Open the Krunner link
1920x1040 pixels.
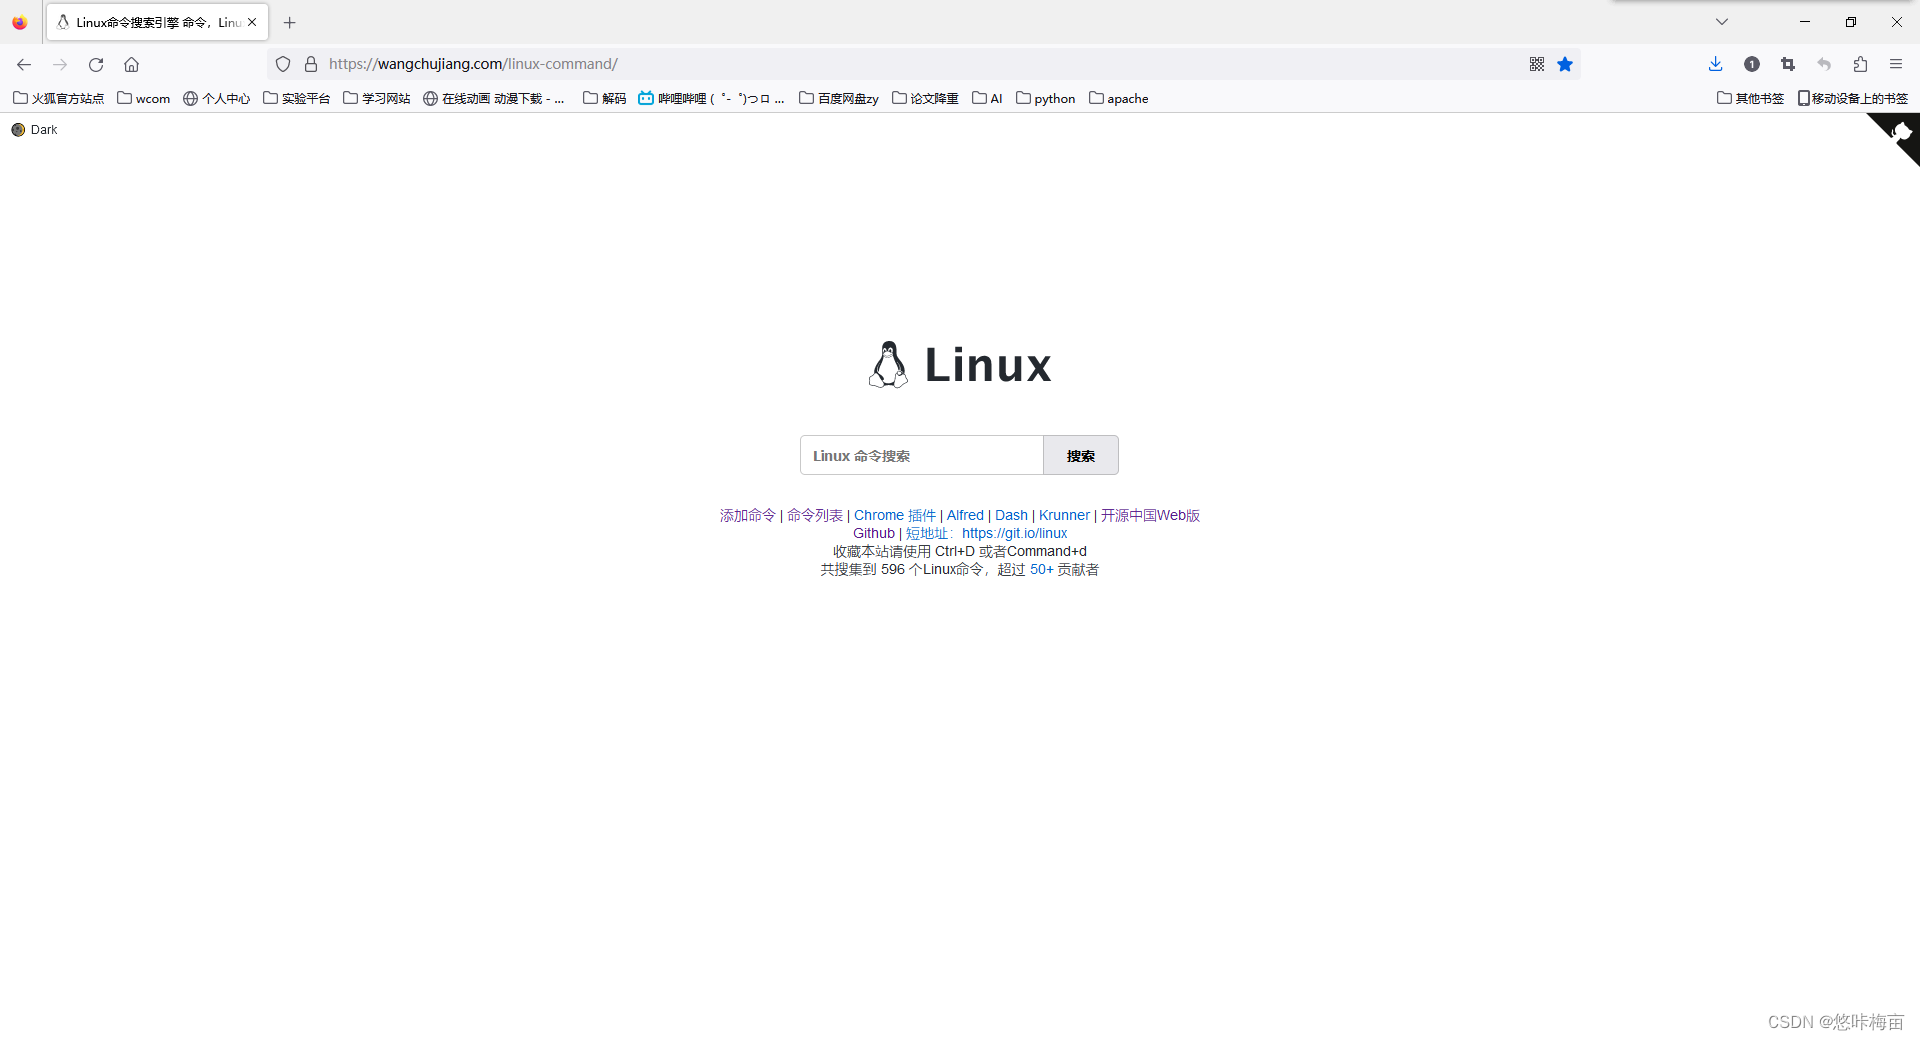tap(1064, 515)
